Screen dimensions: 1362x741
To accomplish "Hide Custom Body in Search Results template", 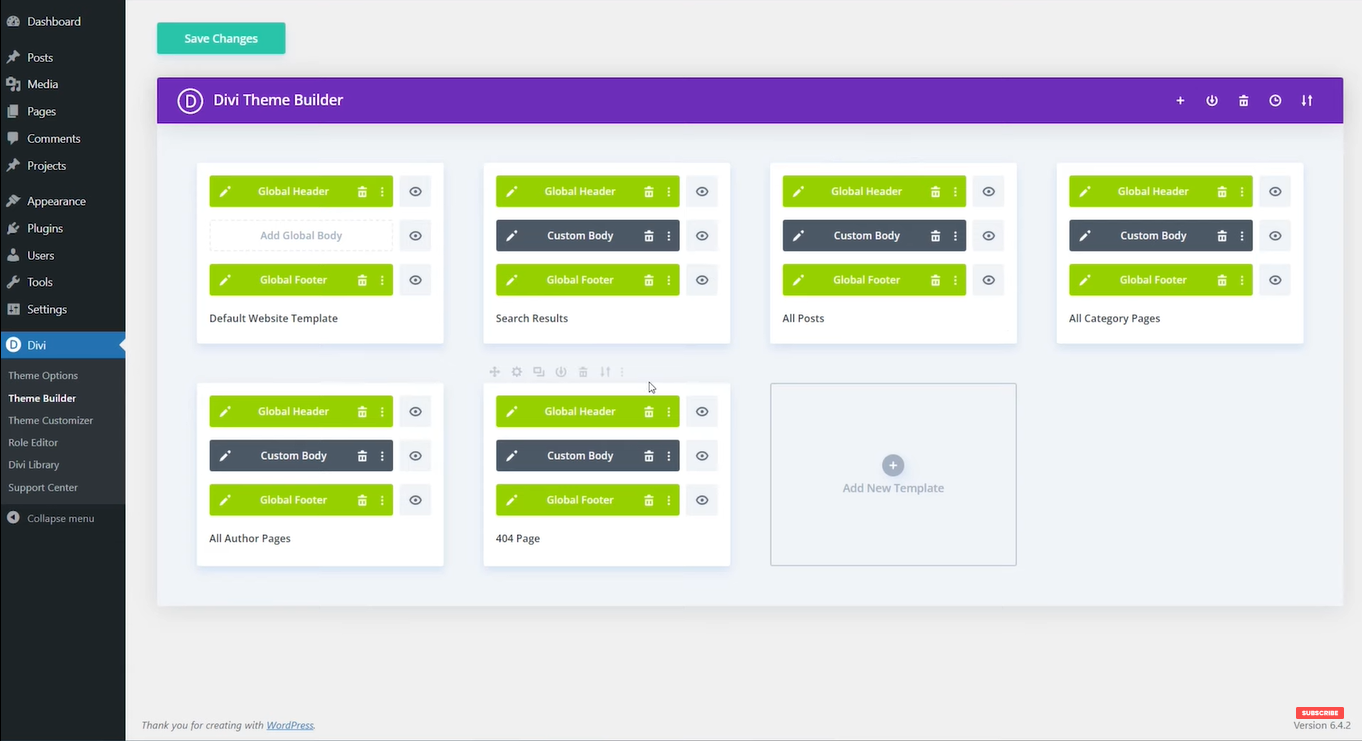I will tap(702, 236).
